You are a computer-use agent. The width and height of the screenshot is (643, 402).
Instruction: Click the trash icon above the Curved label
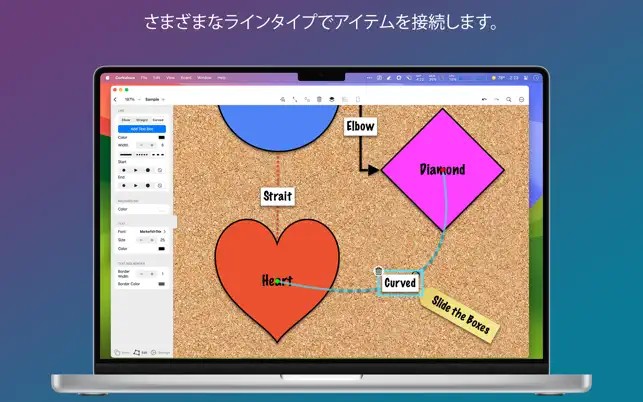tap(379, 271)
